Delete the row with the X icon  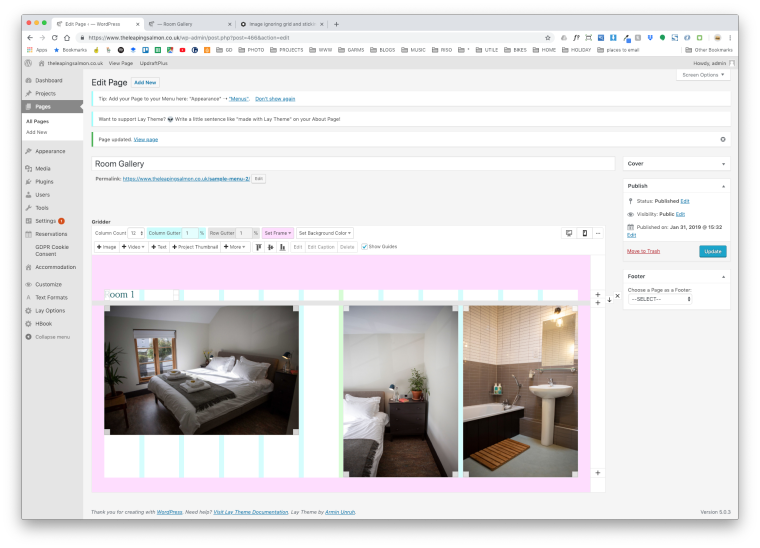(x=617, y=296)
